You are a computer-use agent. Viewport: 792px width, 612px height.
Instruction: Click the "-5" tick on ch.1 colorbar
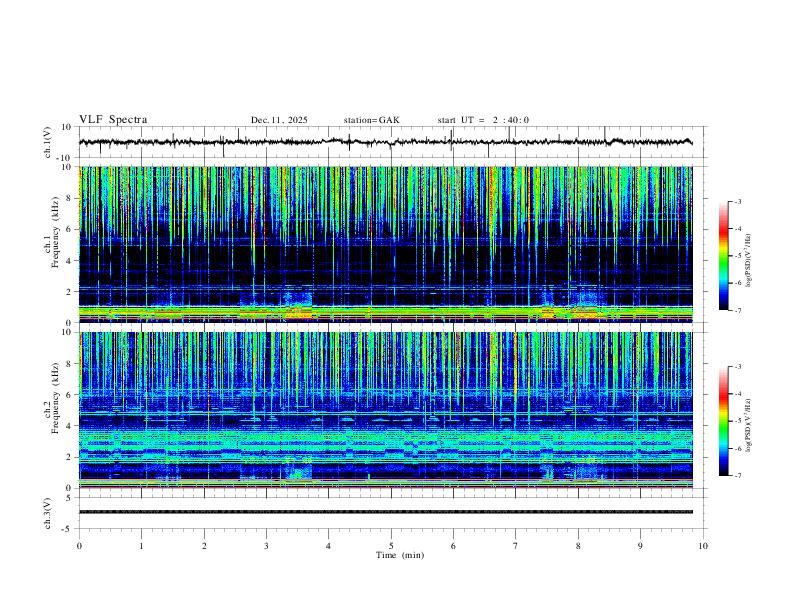(x=737, y=256)
